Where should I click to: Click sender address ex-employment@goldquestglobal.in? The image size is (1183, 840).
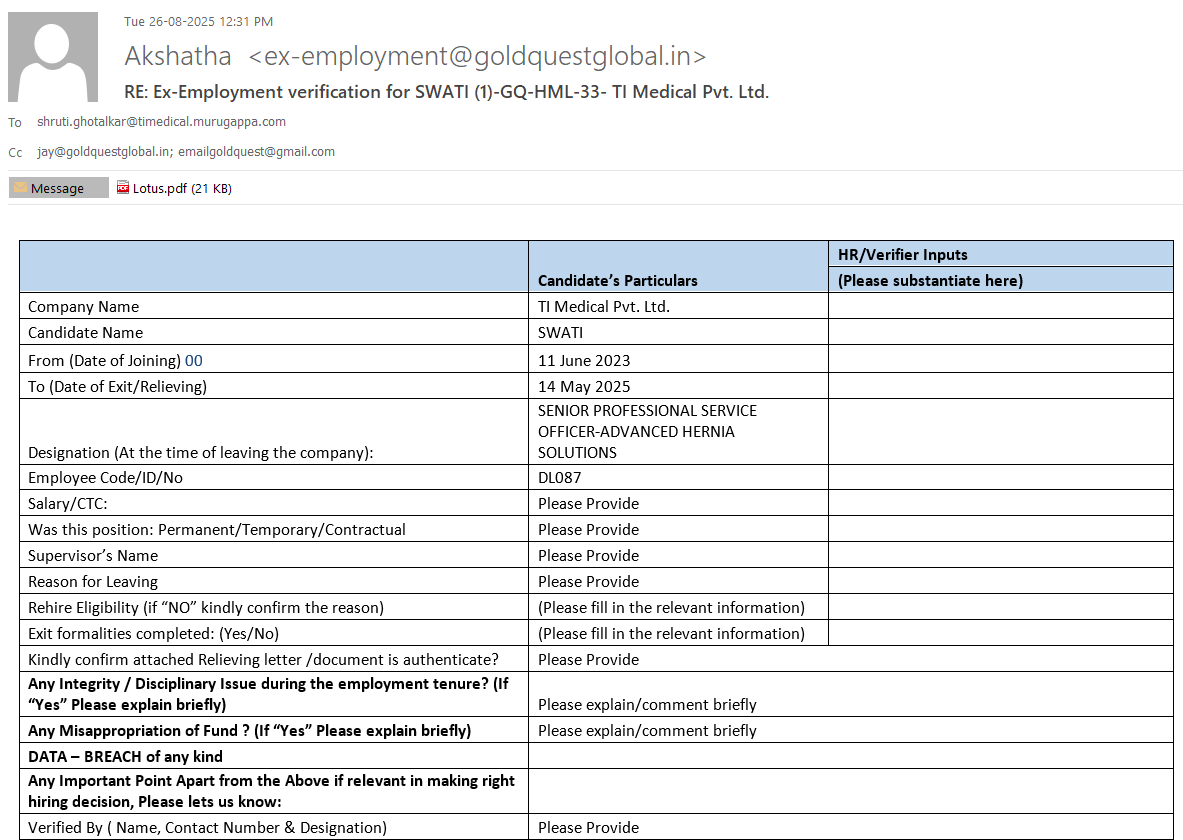pyautogui.click(x=477, y=56)
